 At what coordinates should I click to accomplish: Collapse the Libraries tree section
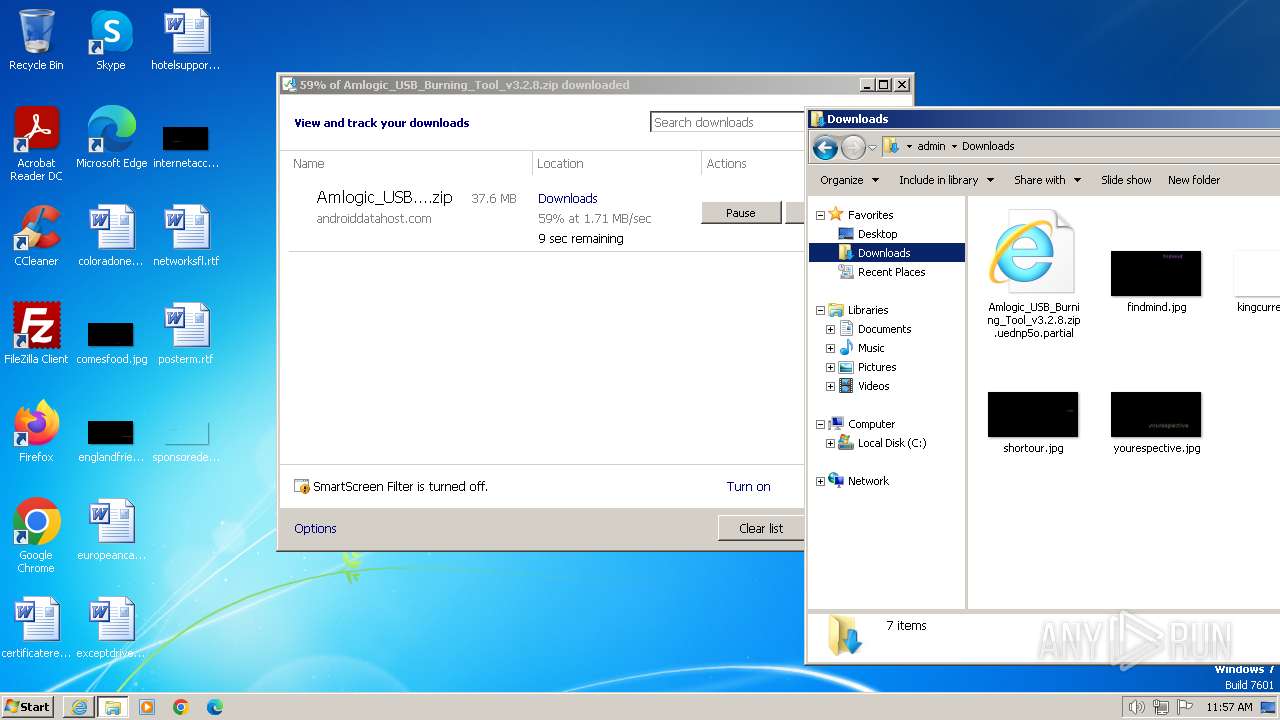pyautogui.click(x=820, y=310)
